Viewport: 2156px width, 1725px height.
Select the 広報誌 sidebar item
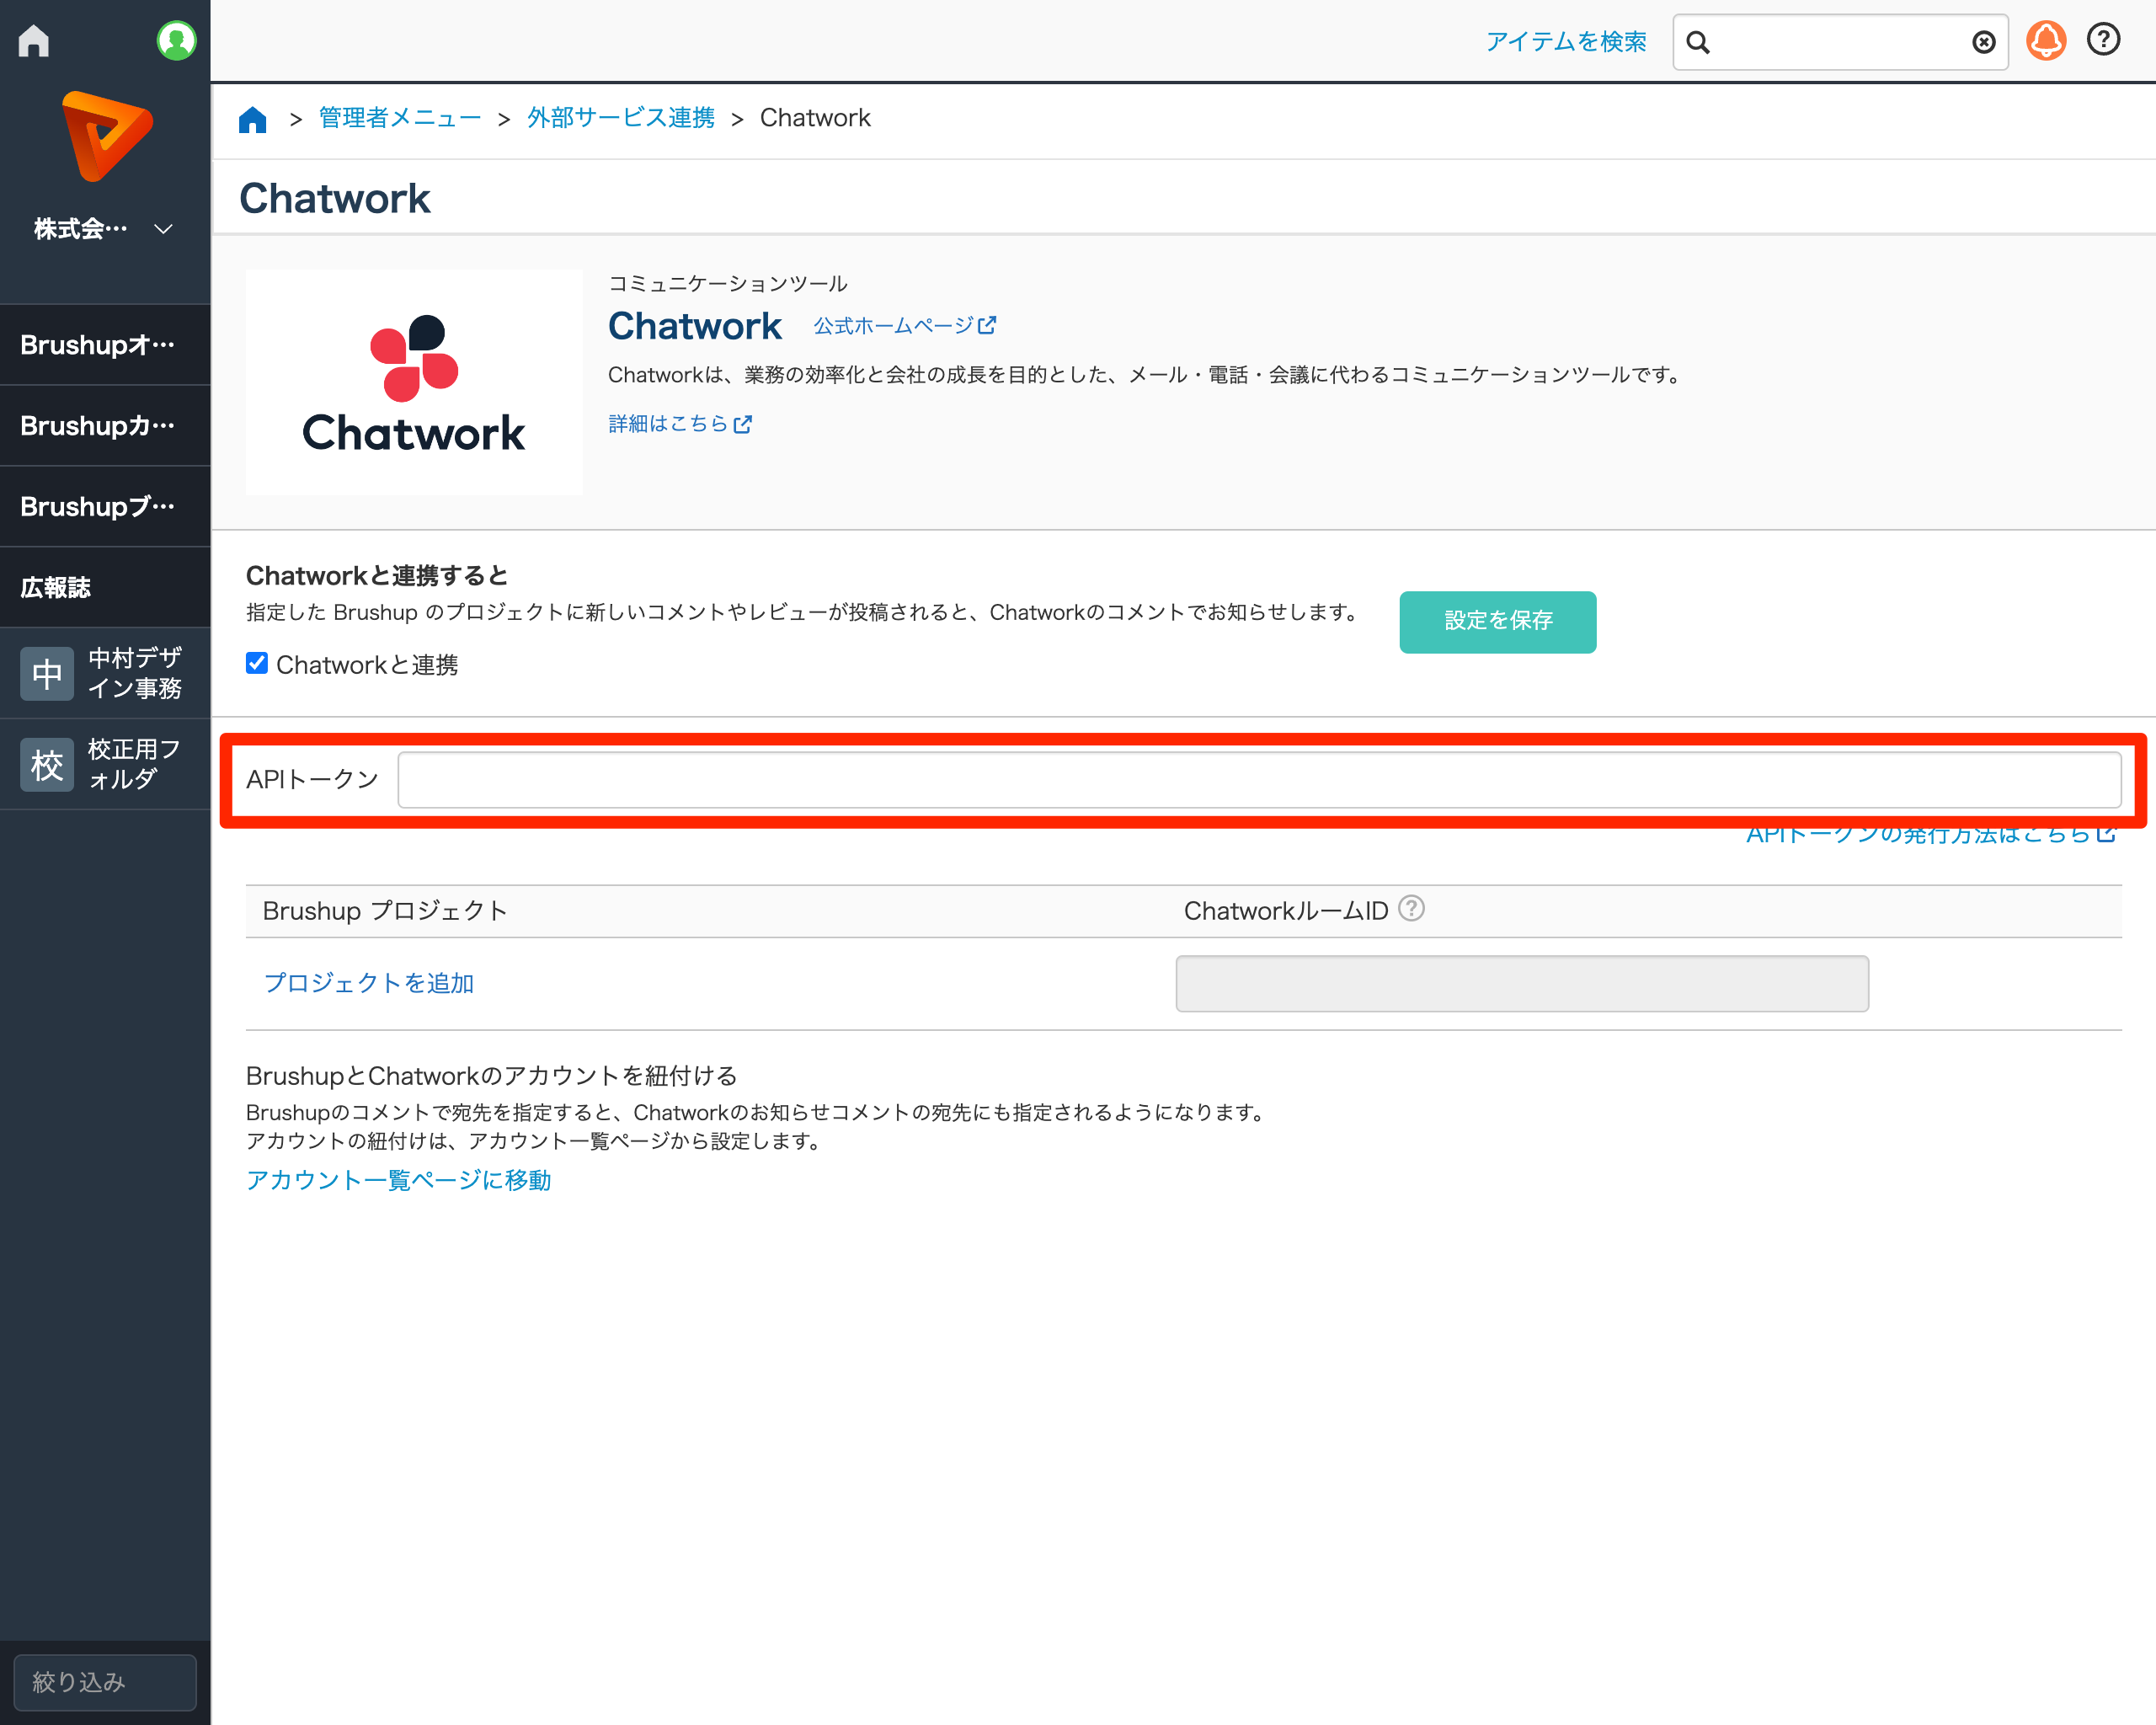click(x=105, y=588)
